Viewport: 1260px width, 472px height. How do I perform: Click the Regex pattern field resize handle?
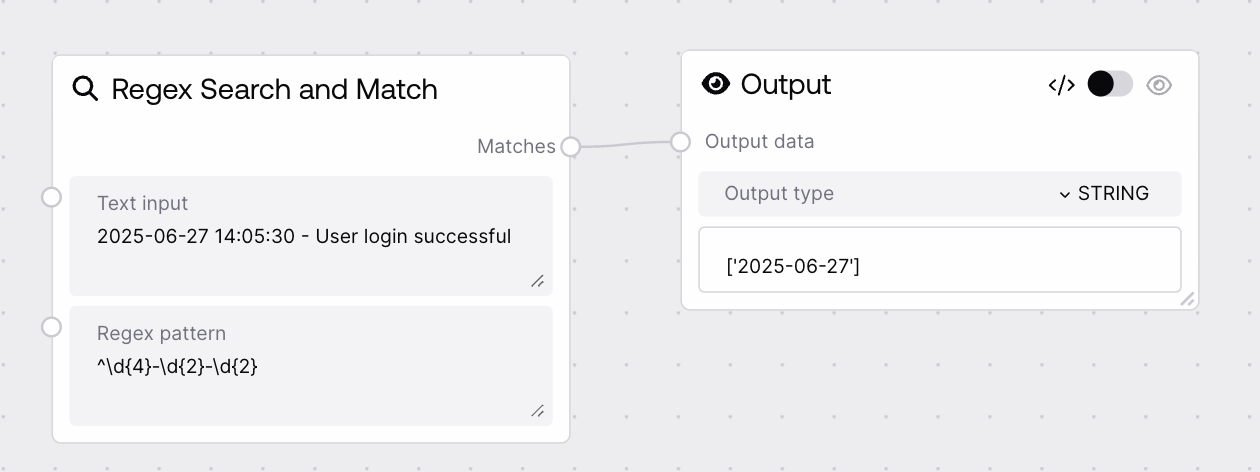(538, 411)
